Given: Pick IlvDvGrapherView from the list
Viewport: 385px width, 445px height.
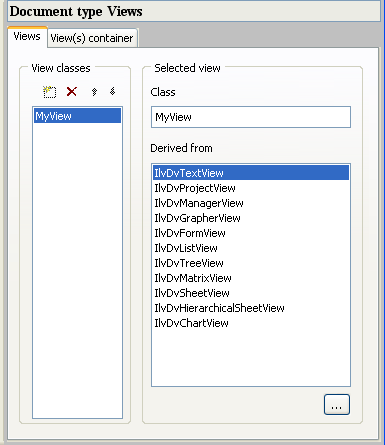Looking at the screenshot, I should 251,218.
